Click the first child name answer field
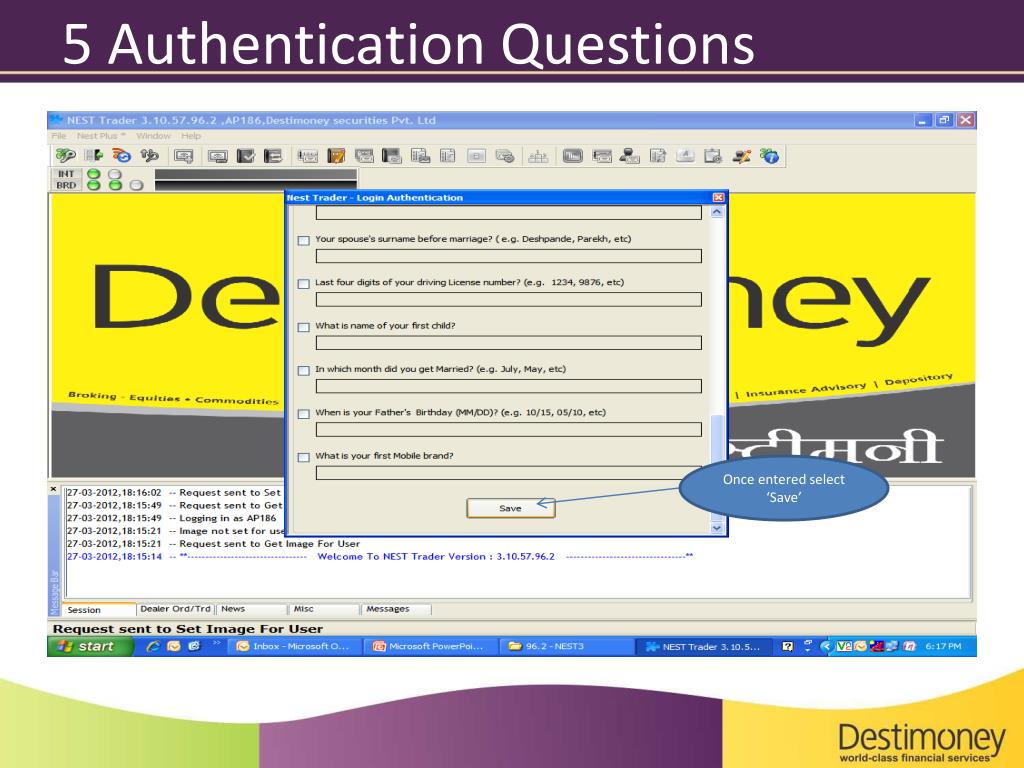The image size is (1024, 768). (509, 343)
